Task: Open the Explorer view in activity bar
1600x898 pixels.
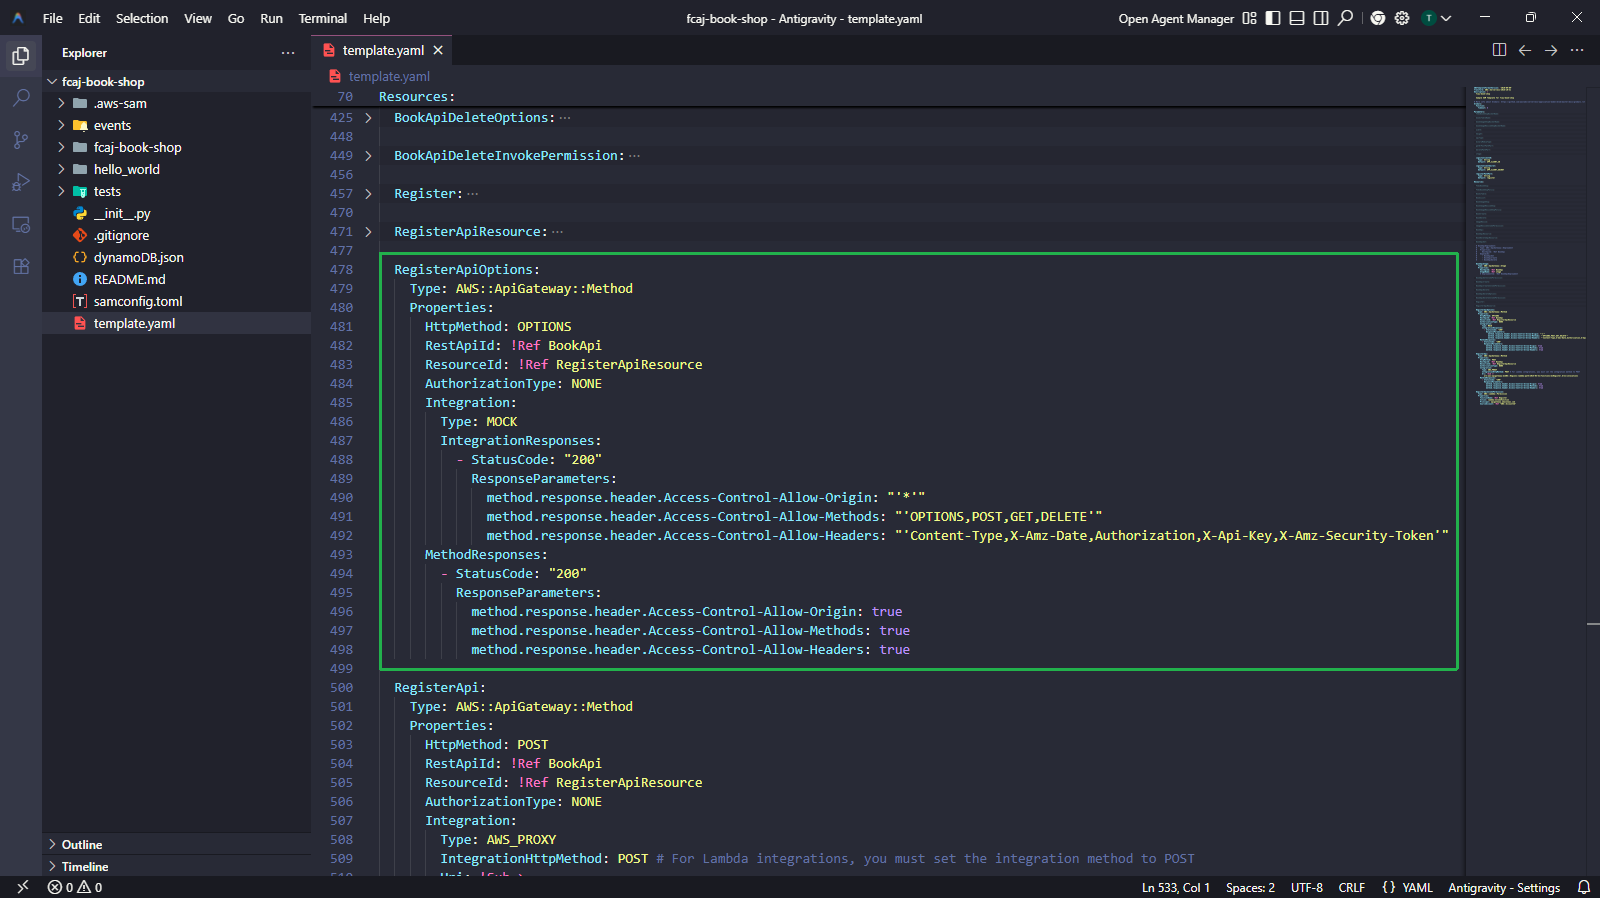Action: [x=21, y=56]
